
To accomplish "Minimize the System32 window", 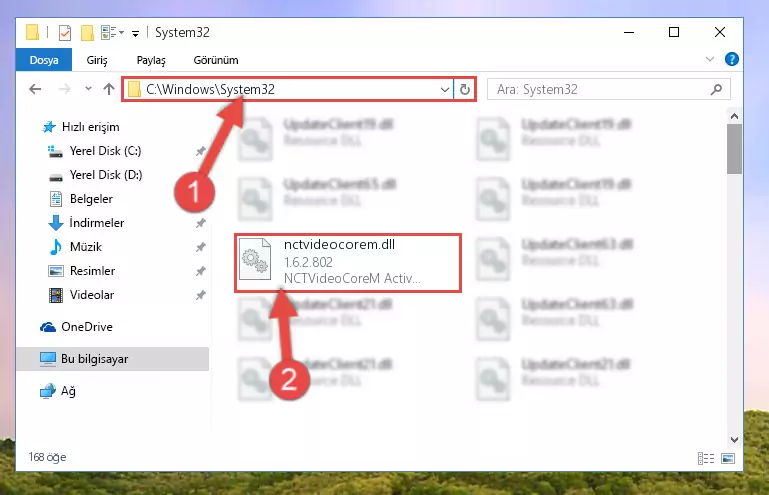I will coord(629,32).
